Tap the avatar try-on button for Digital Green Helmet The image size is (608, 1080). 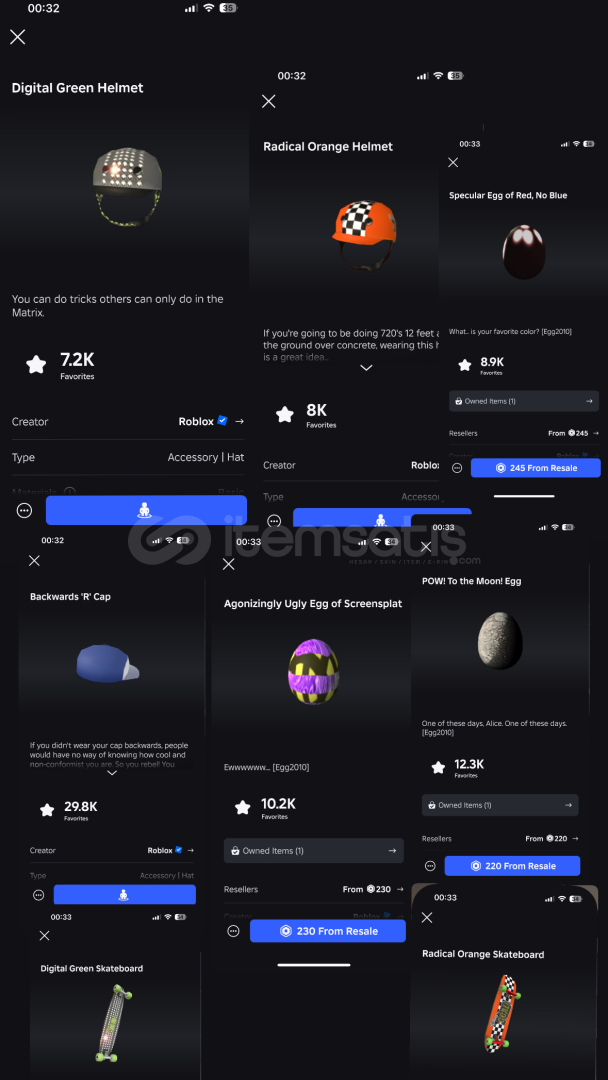point(146,510)
